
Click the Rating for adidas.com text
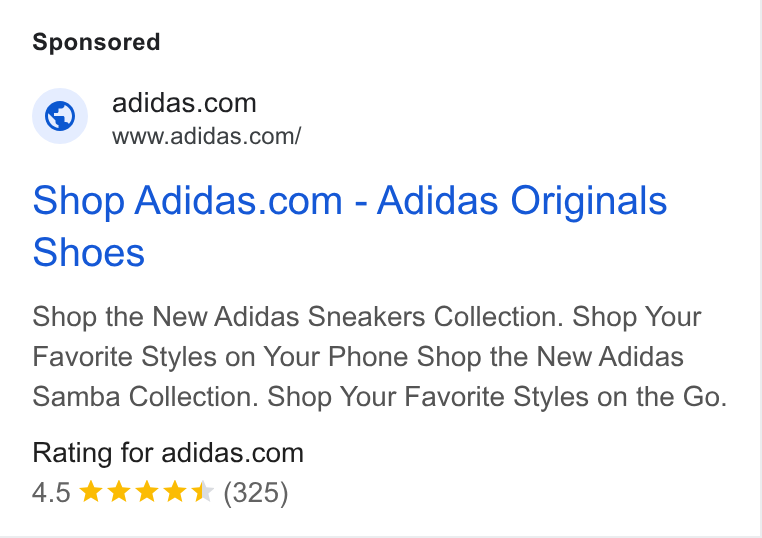pyautogui.click(x=168, y=453)
